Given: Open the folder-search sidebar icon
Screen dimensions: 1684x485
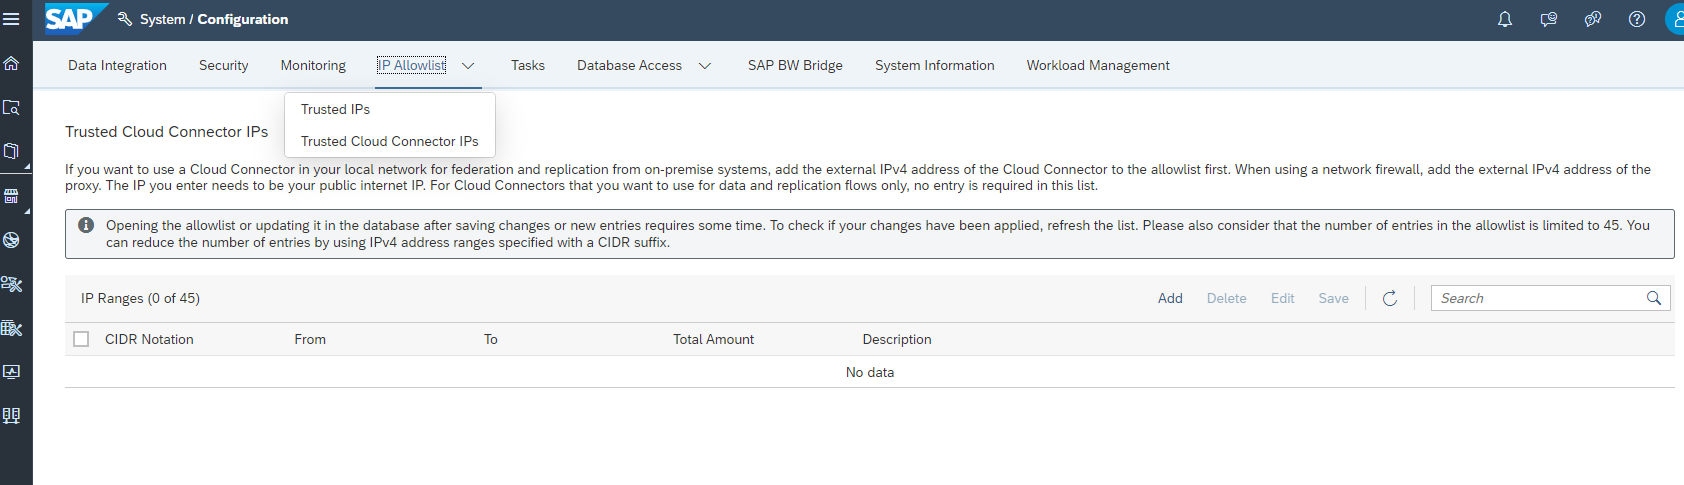Looking at the screenshot, I should click(x=12, y=108).
